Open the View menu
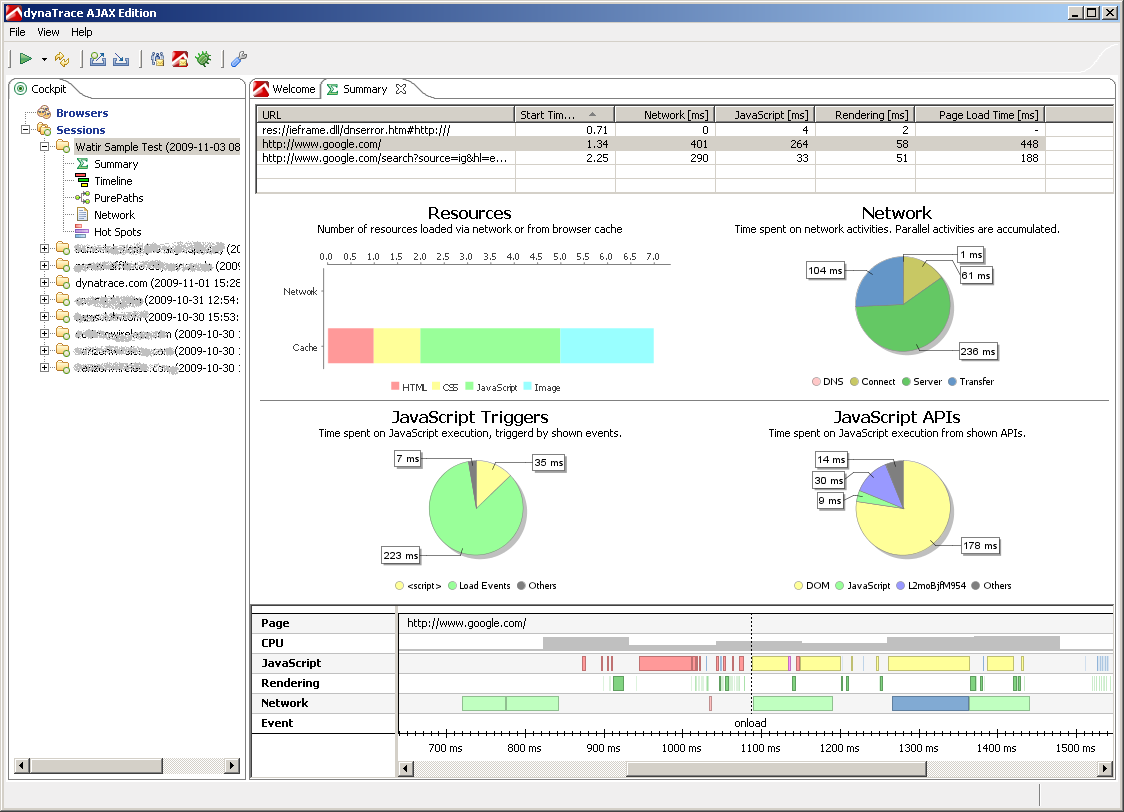The image size is (1124, 812). 48,32
